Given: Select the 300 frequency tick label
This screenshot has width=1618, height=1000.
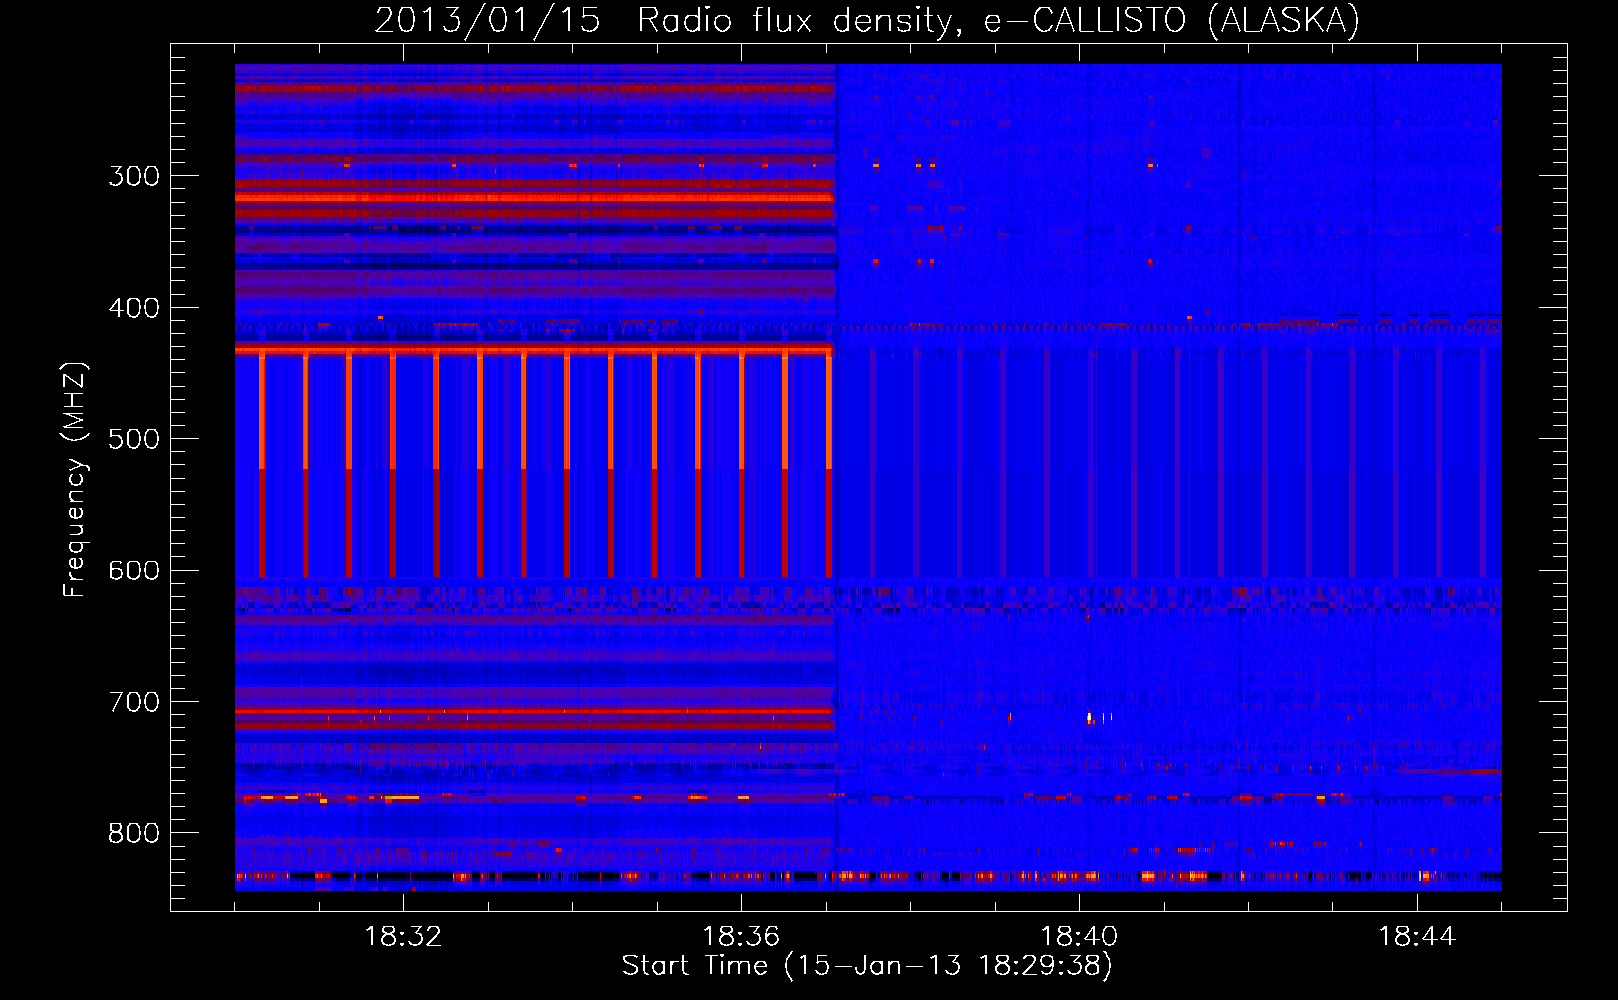Looking at the screenshot, I should click(134, 176).
